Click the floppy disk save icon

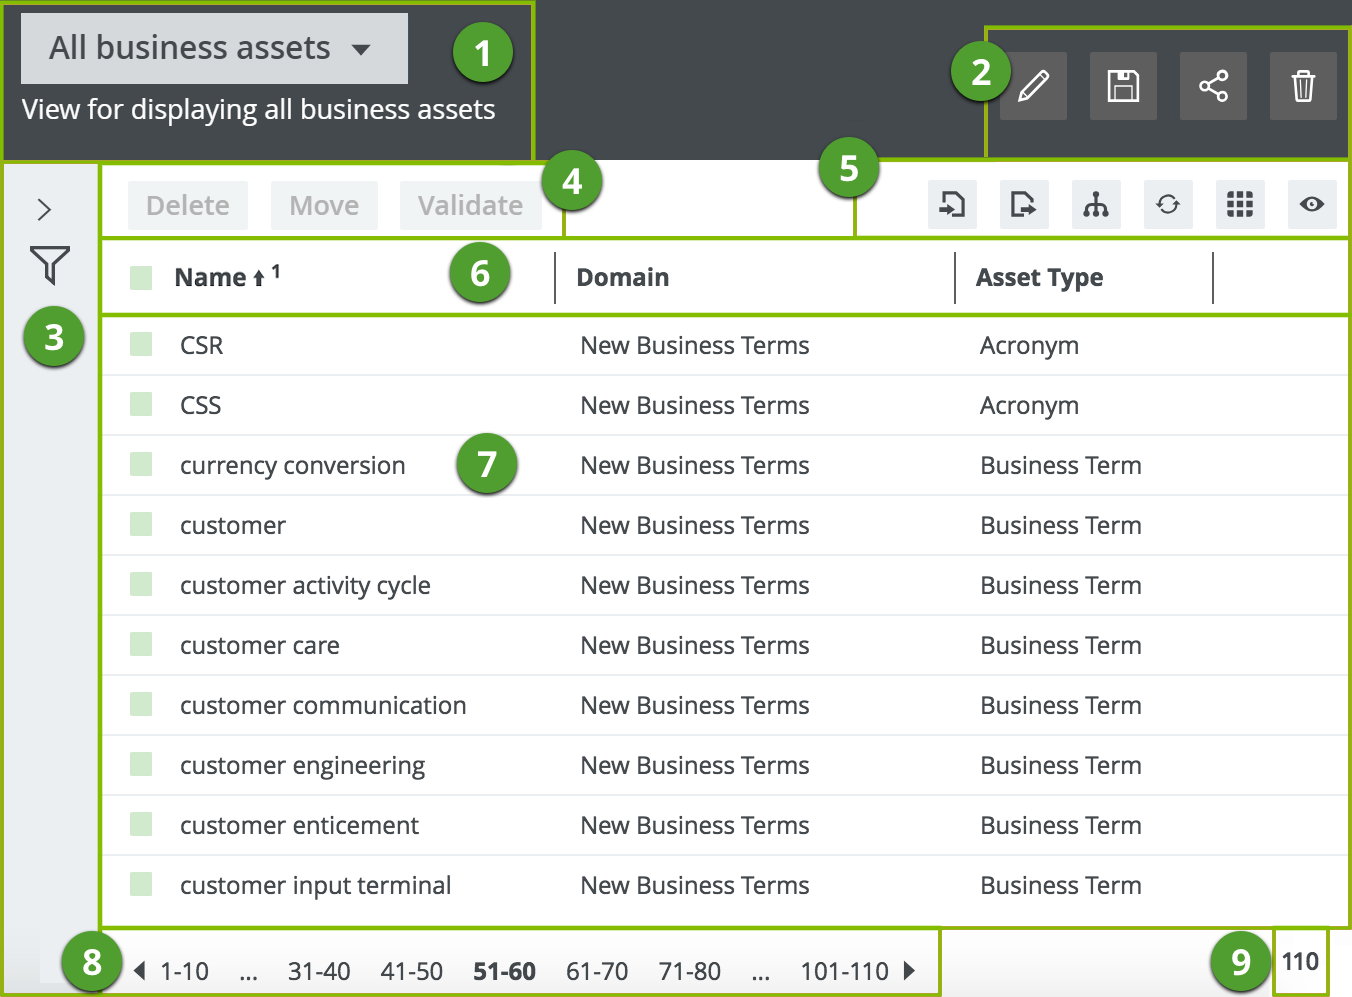coord(1123,86)
